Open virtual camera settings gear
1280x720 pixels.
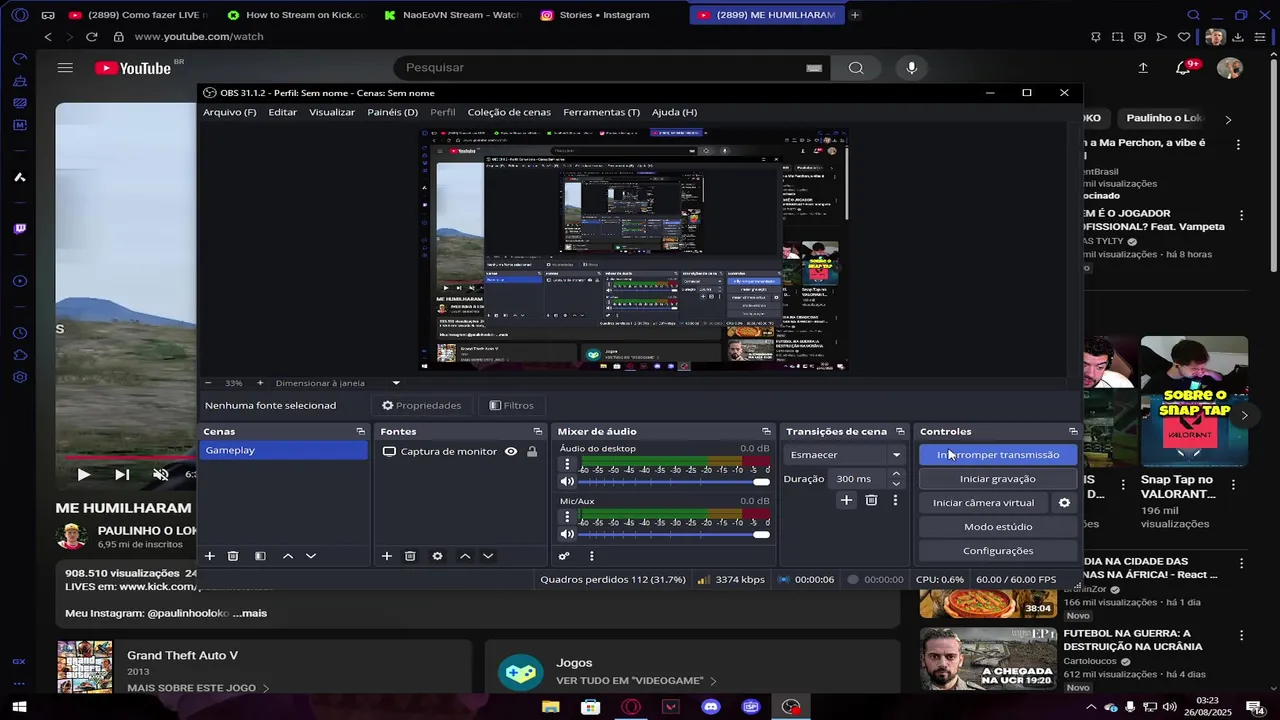tap(1064, 503)
